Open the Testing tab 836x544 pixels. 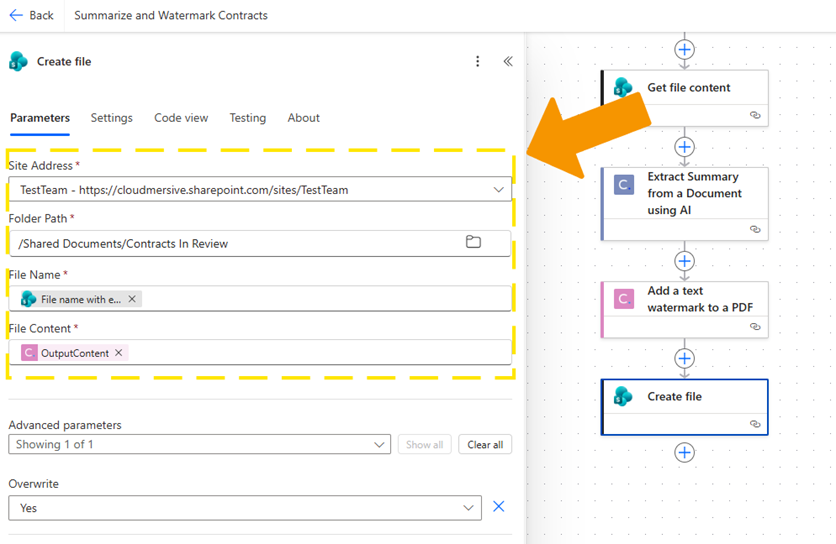[x=247, y=118]
